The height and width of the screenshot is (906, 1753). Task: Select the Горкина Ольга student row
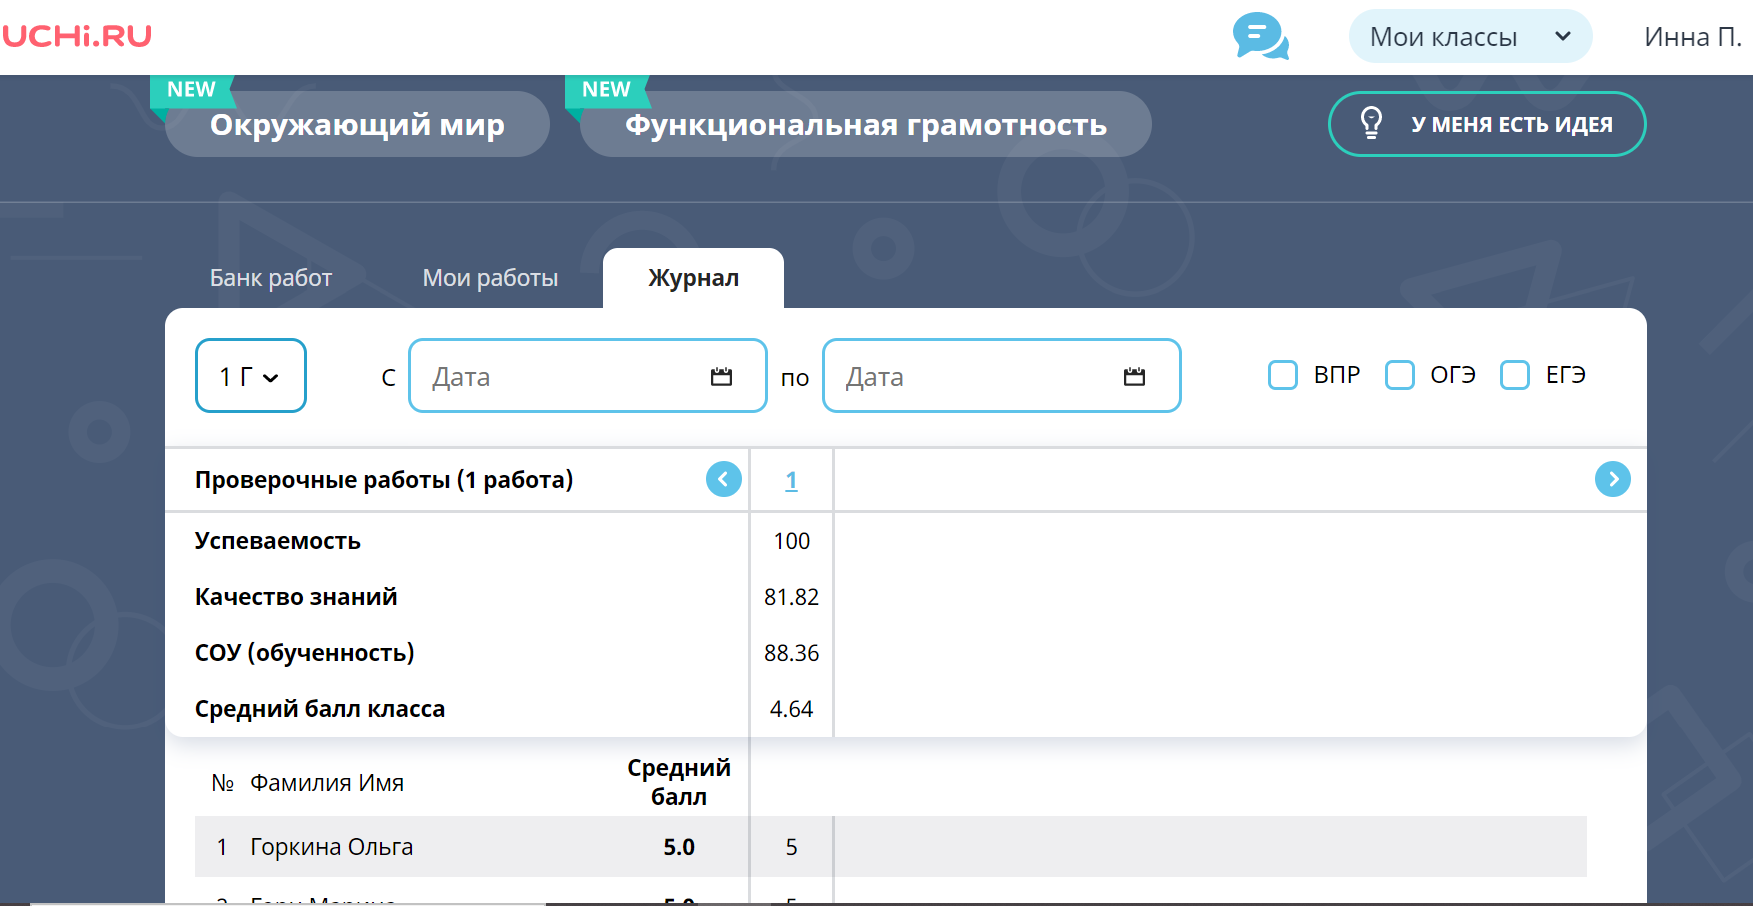[x=331, y=847]
